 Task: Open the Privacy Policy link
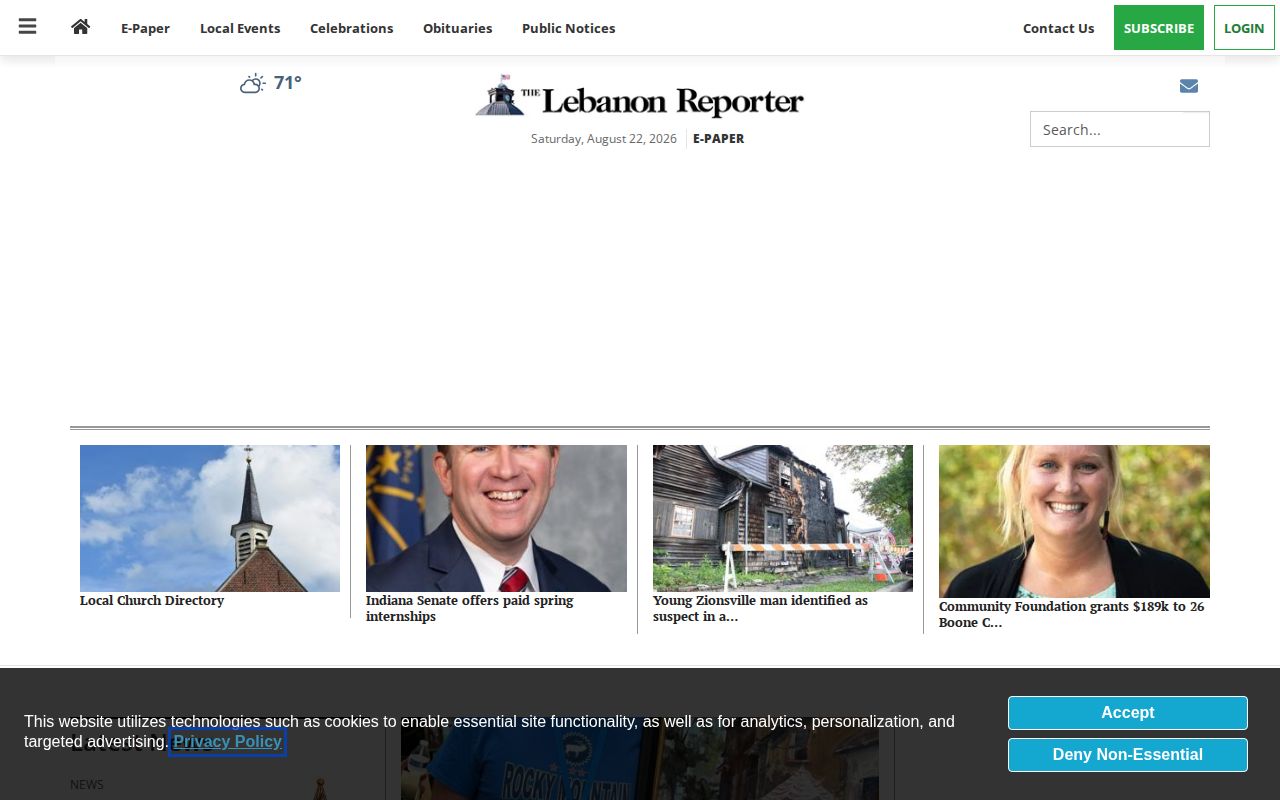pyautogui.click(x=227, y=742)
